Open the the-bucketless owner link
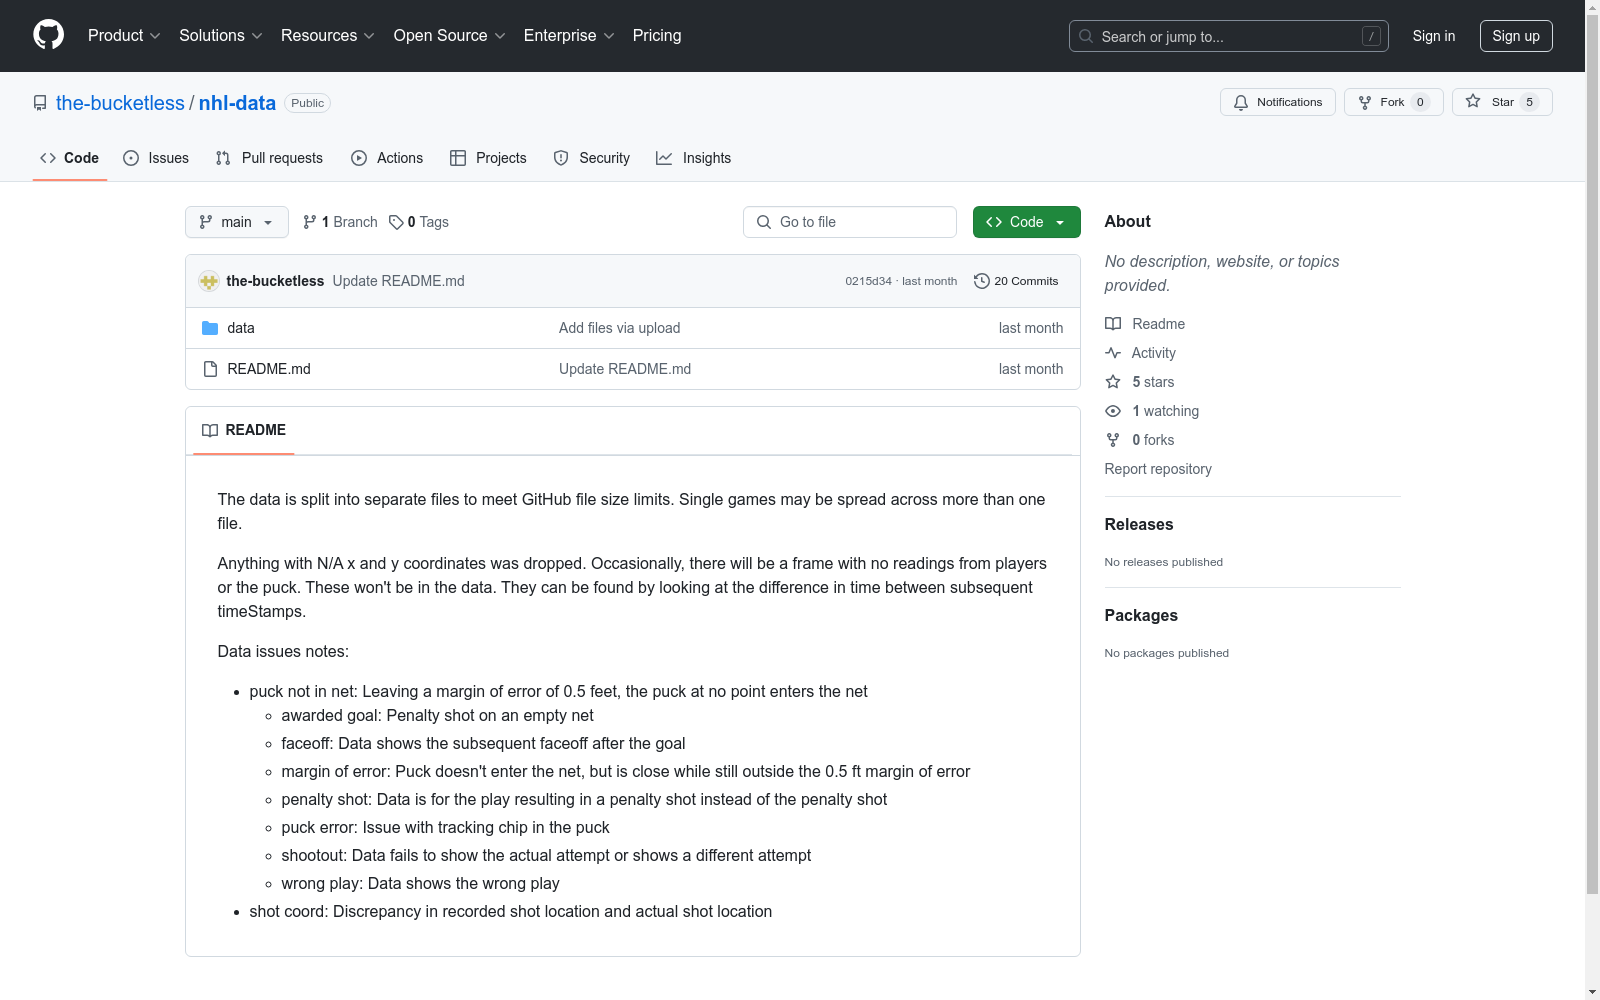Image resolution: width=1600 pixels, height=1000 pixels. click(x=120, y=103)
